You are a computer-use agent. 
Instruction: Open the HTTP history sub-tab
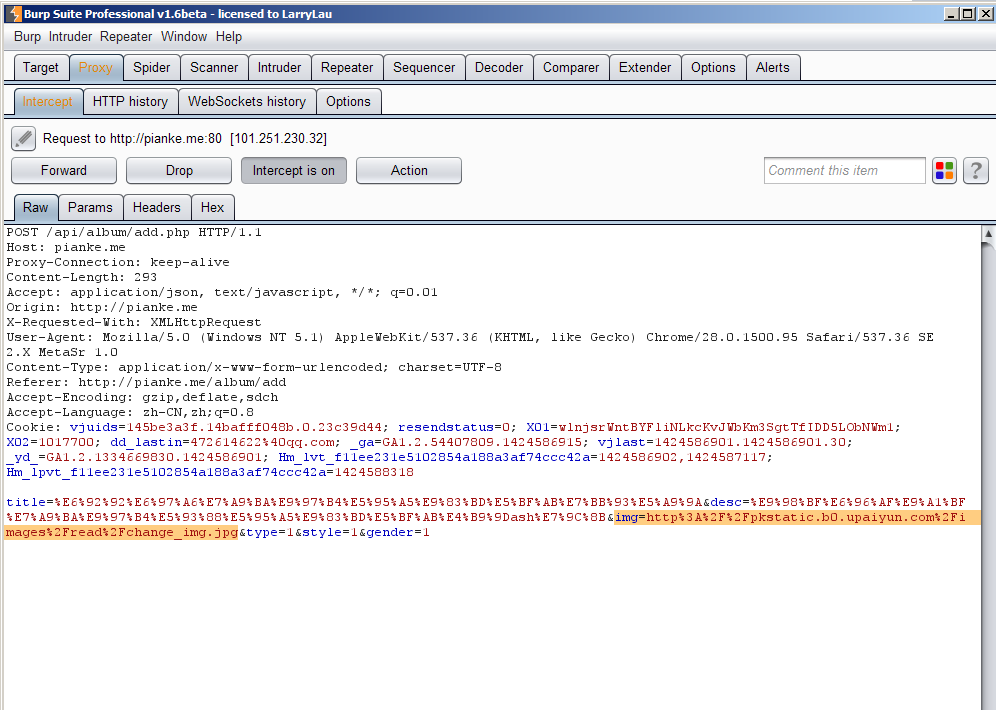130,102
